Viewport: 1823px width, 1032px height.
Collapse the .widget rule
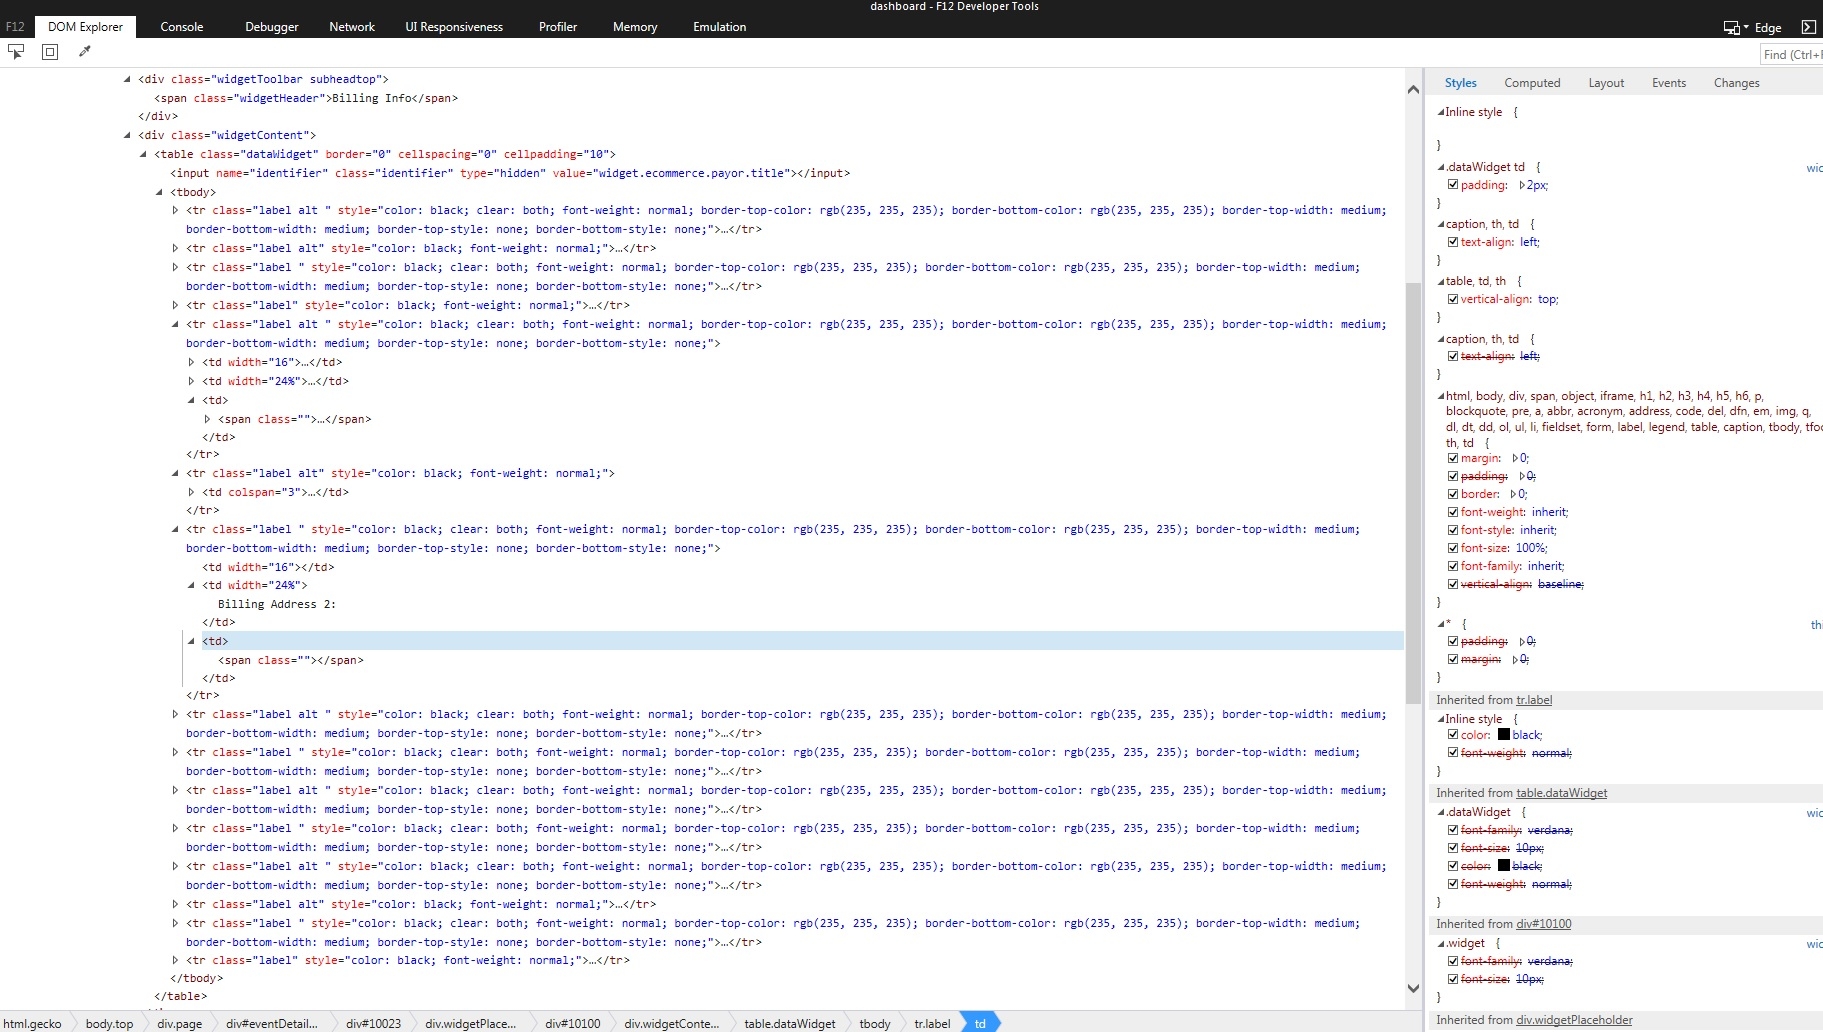pos(1441,944)
